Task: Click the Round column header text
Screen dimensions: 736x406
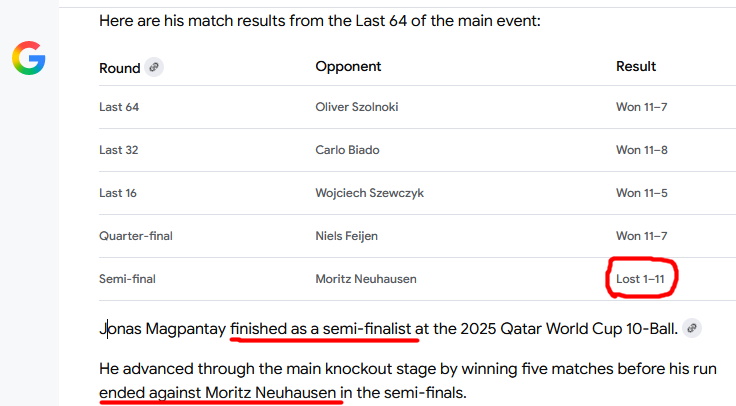Action: (x=120, y=68)
